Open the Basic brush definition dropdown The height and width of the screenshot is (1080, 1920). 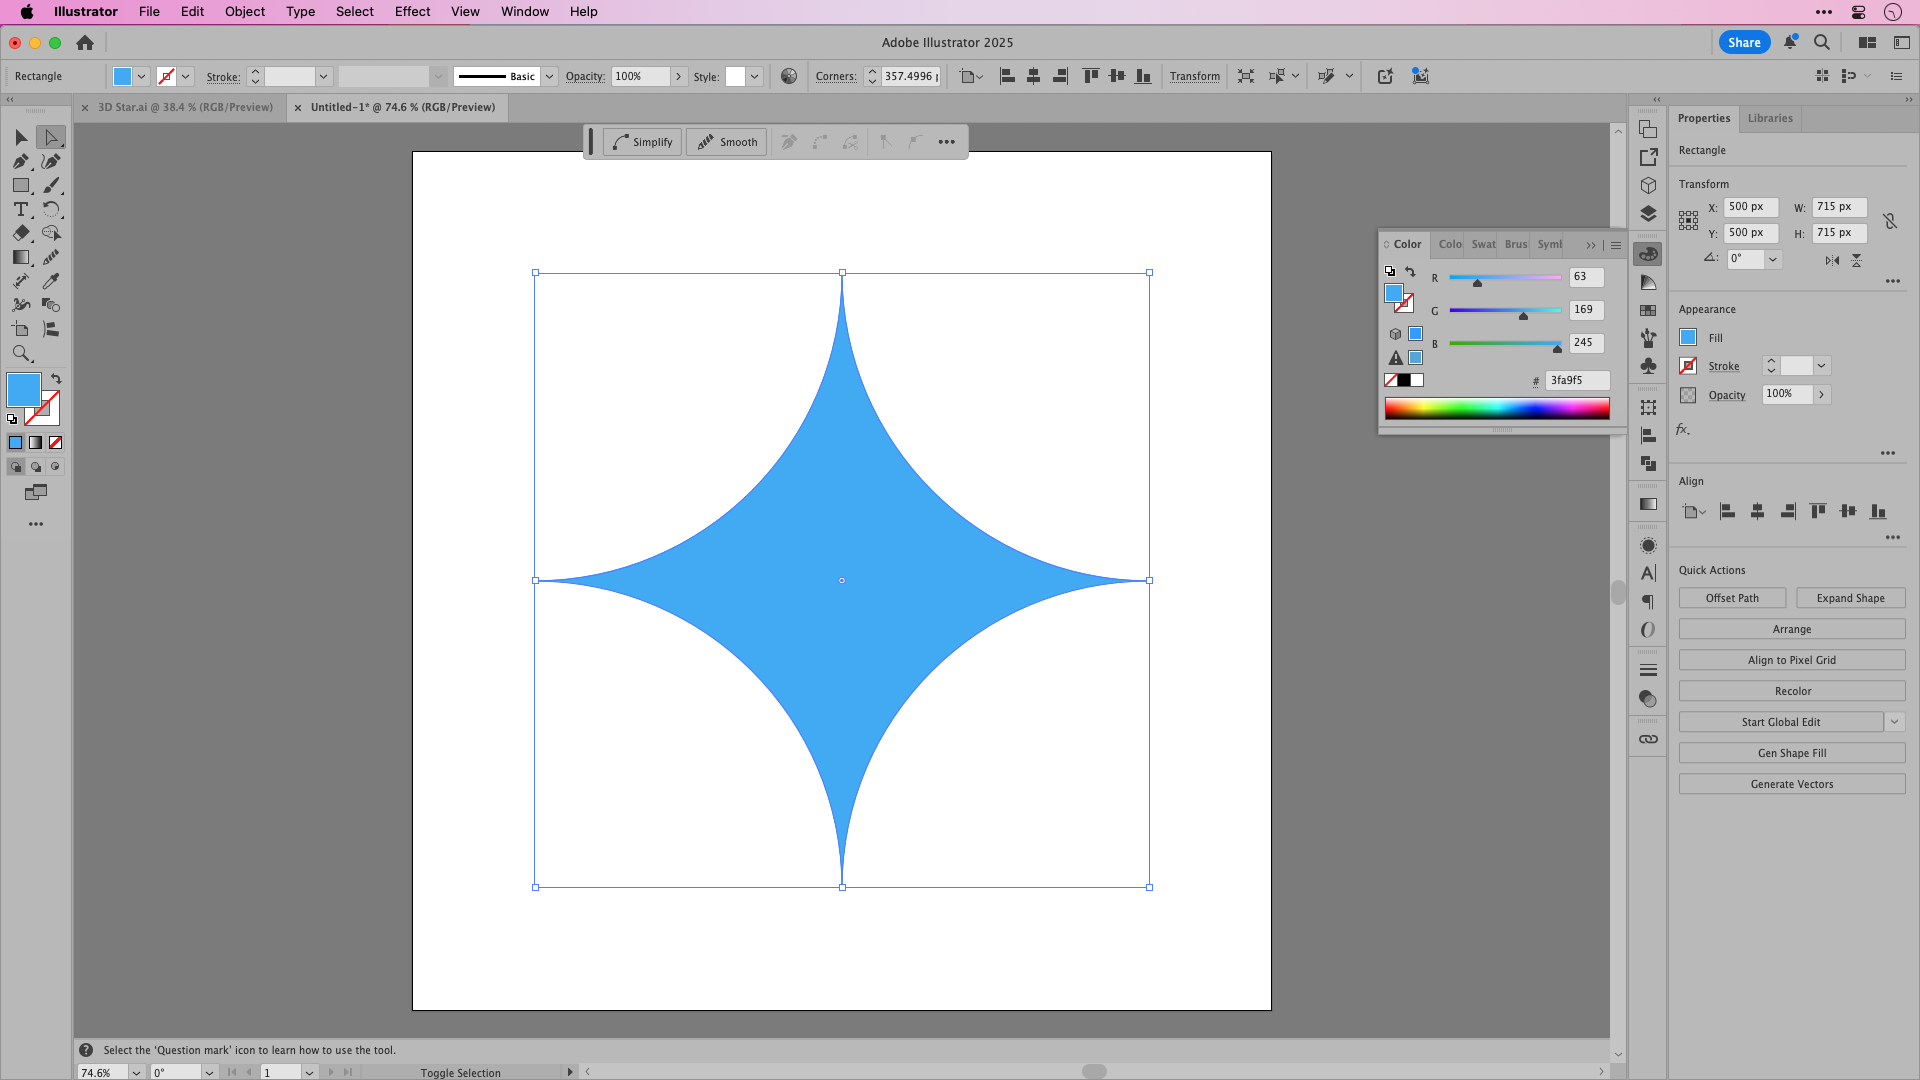coord(549,76)
